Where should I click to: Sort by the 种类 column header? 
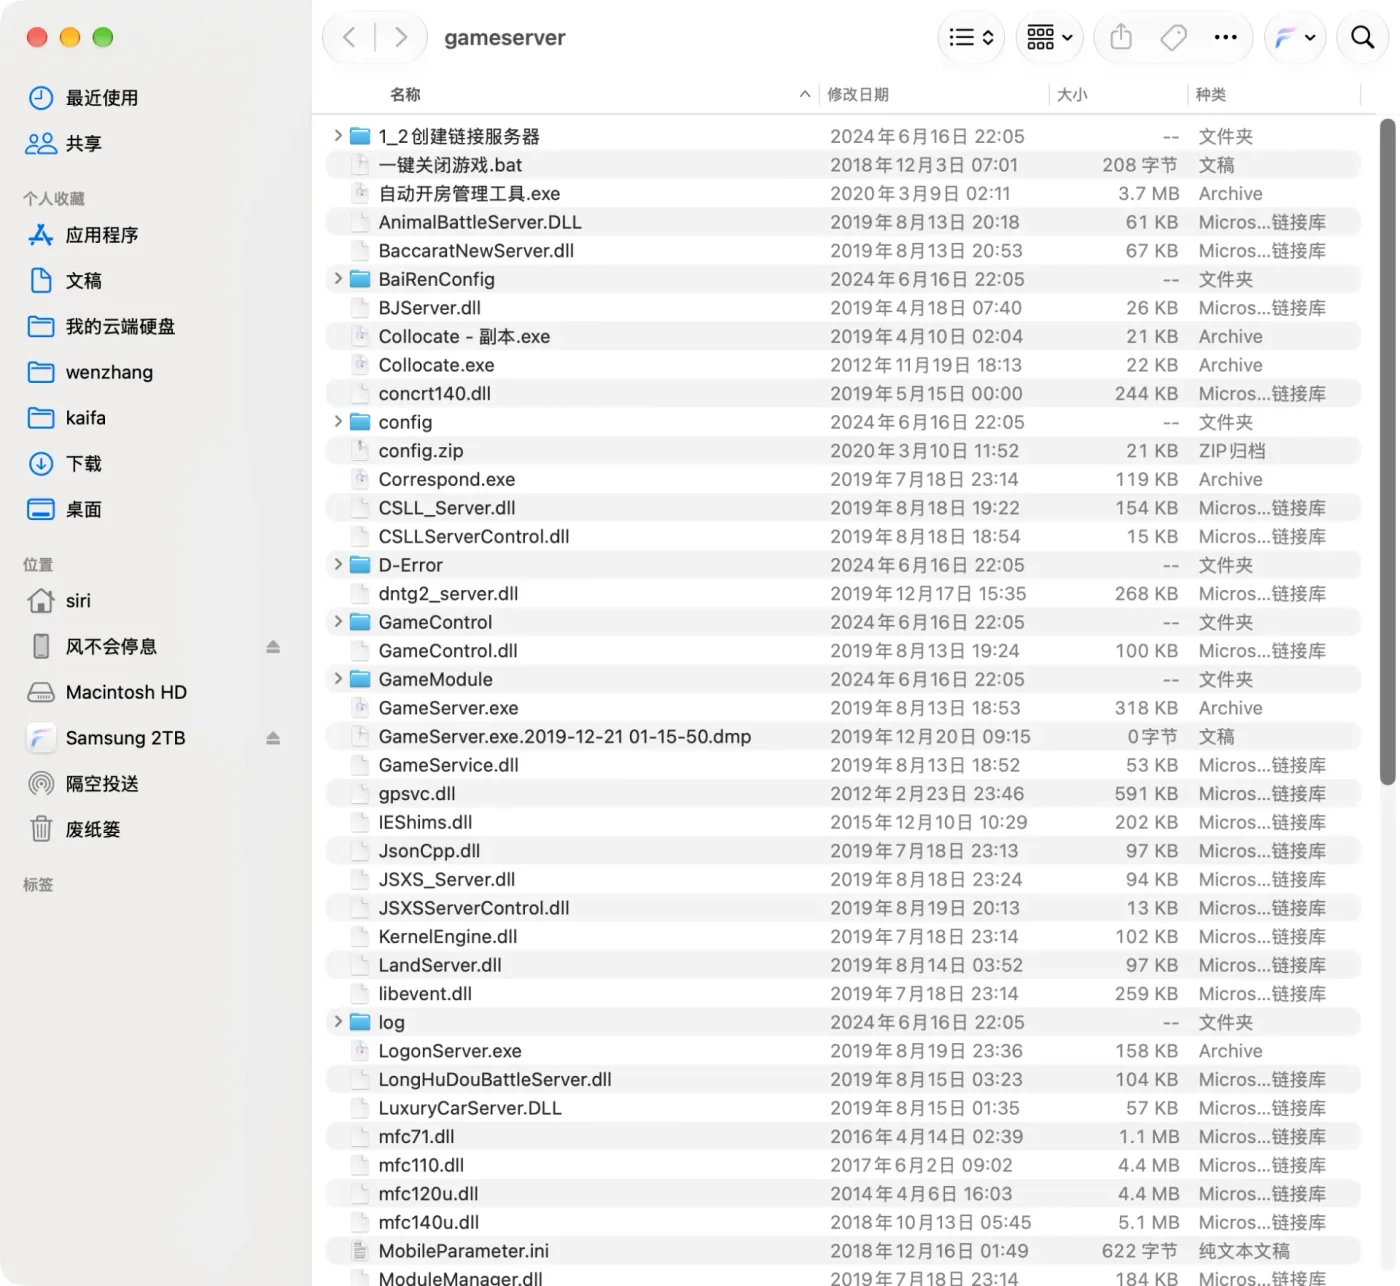coord(1211,94)
